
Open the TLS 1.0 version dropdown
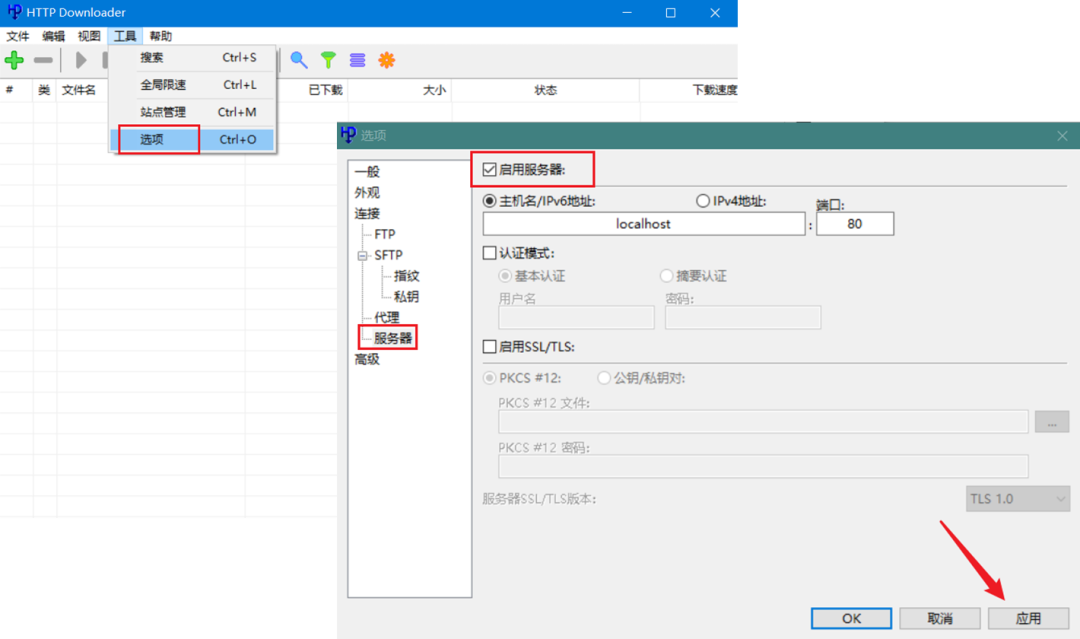(1017, 499)
